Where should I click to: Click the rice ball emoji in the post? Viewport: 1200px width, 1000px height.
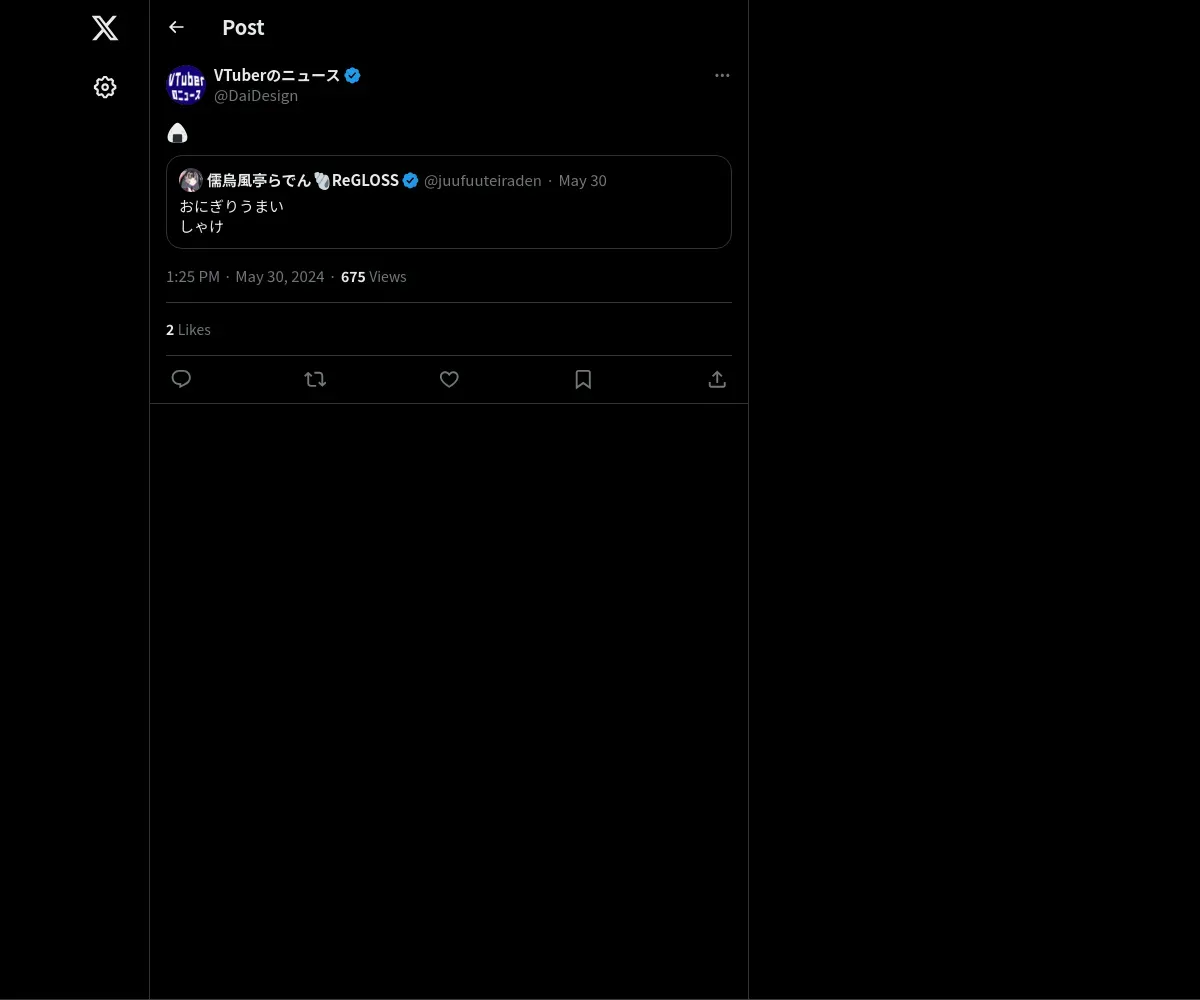(x=177, y=133)
